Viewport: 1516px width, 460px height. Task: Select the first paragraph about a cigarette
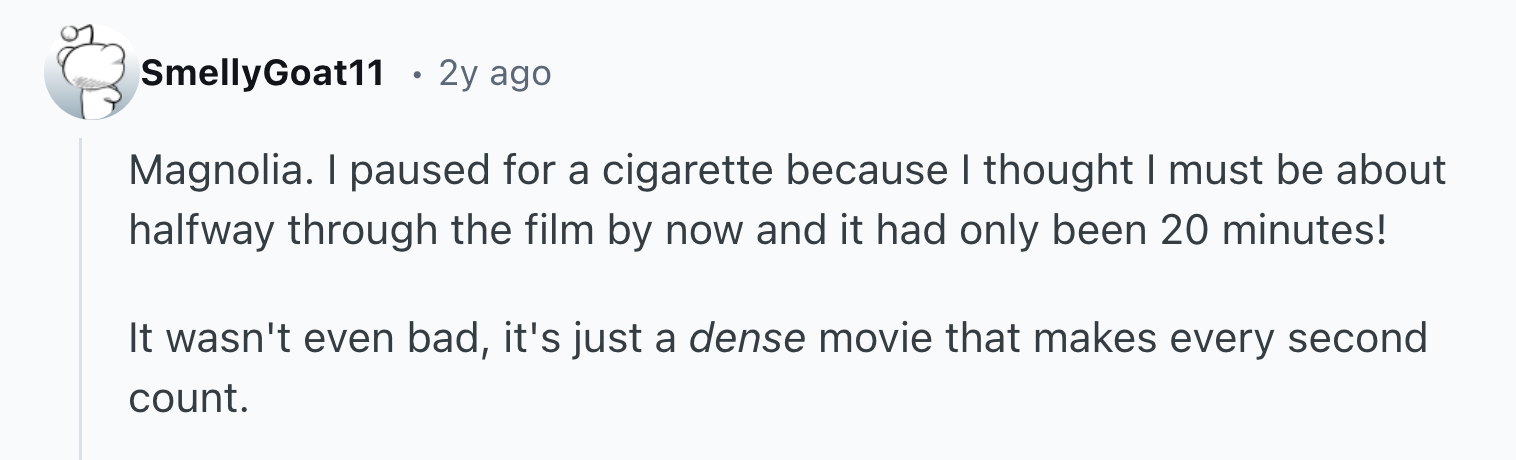coord(786,201)
